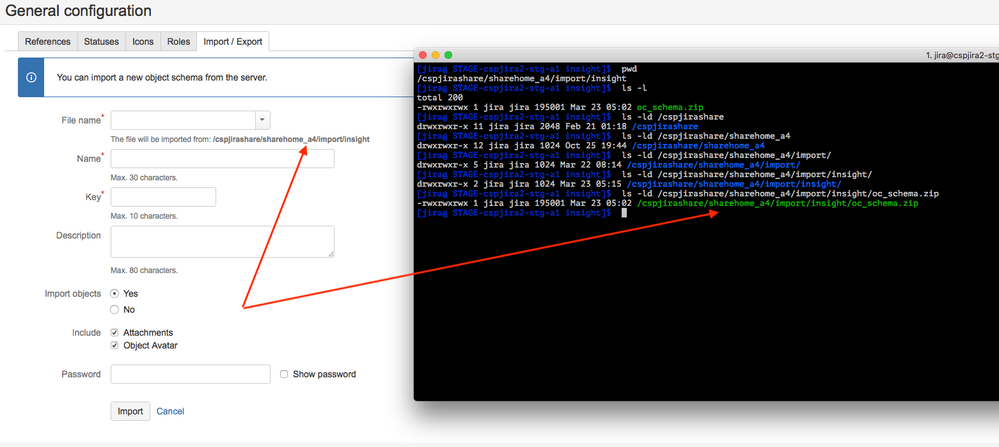Click the Password input field
Screen dimensions: 999x447
190,374
